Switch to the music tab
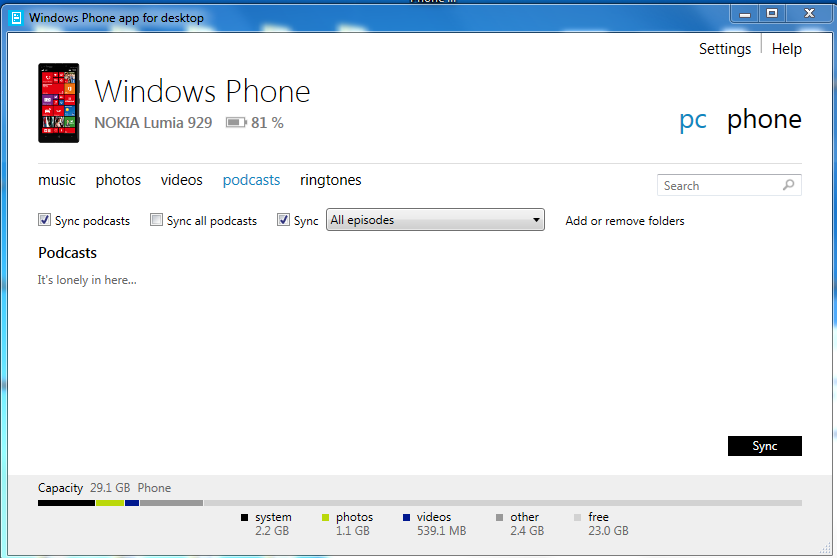 point(57,180)
